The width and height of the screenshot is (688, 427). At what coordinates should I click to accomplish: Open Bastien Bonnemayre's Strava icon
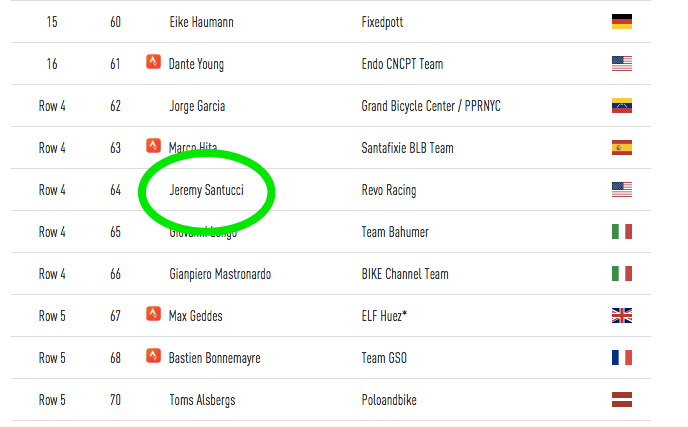click(153, 357)
